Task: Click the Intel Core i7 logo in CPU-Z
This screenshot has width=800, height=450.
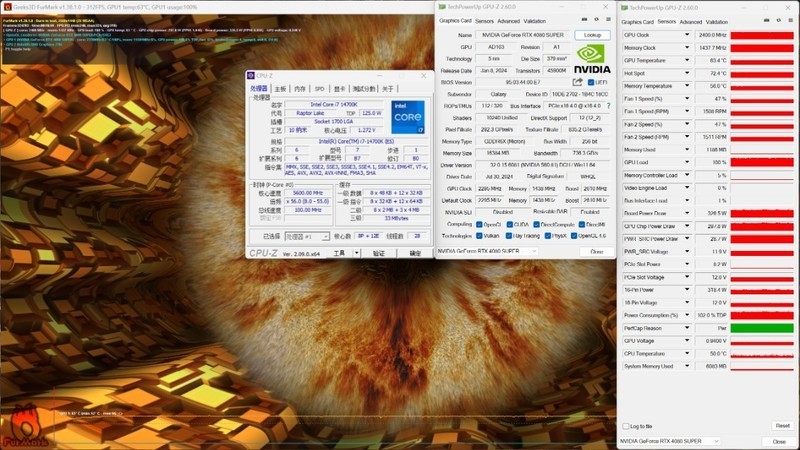Action: click(x=408, y=117)
